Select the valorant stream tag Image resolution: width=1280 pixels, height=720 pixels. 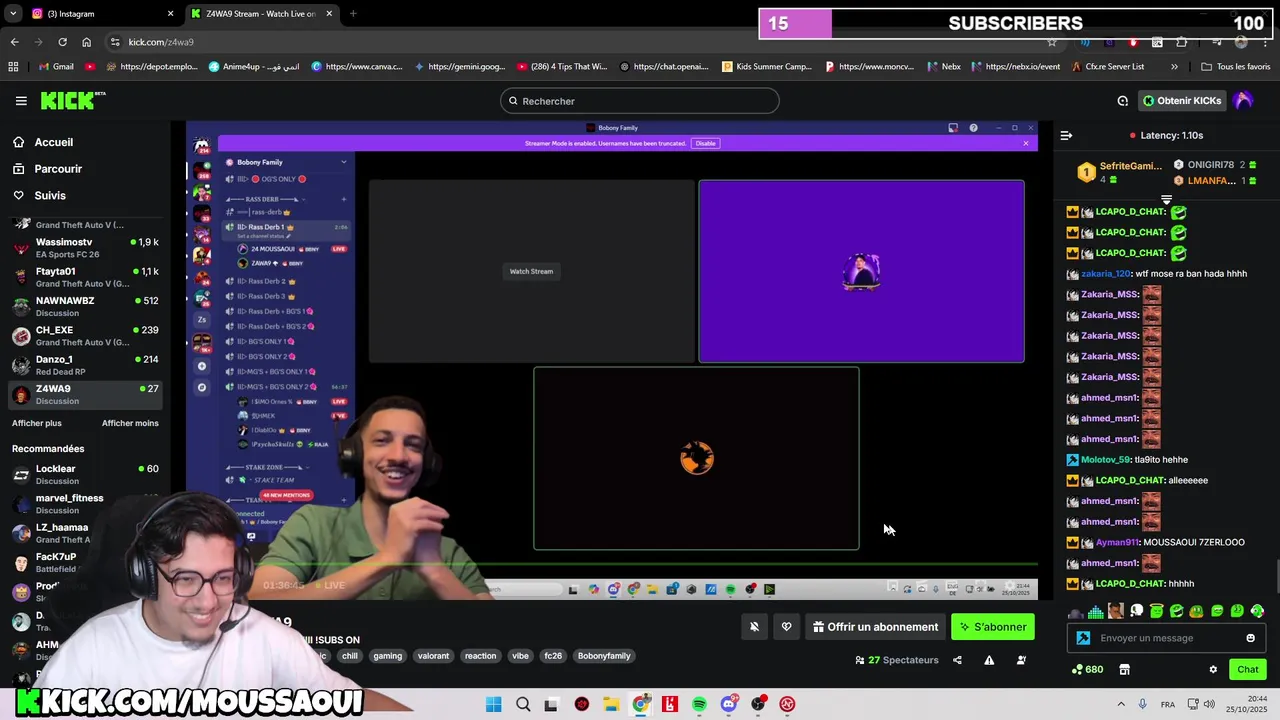click(433, 656)
